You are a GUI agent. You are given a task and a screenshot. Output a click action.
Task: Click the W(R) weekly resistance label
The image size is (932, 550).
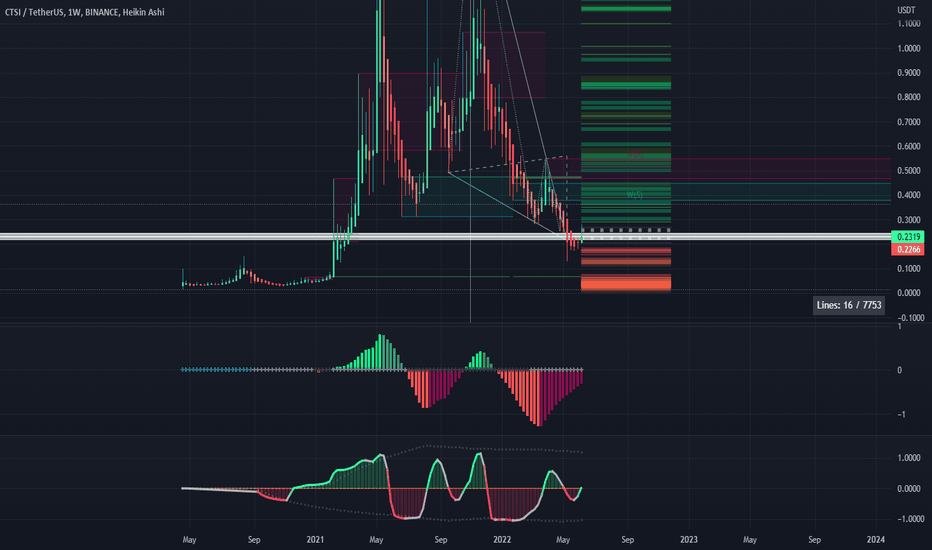(x=635, y=156)
